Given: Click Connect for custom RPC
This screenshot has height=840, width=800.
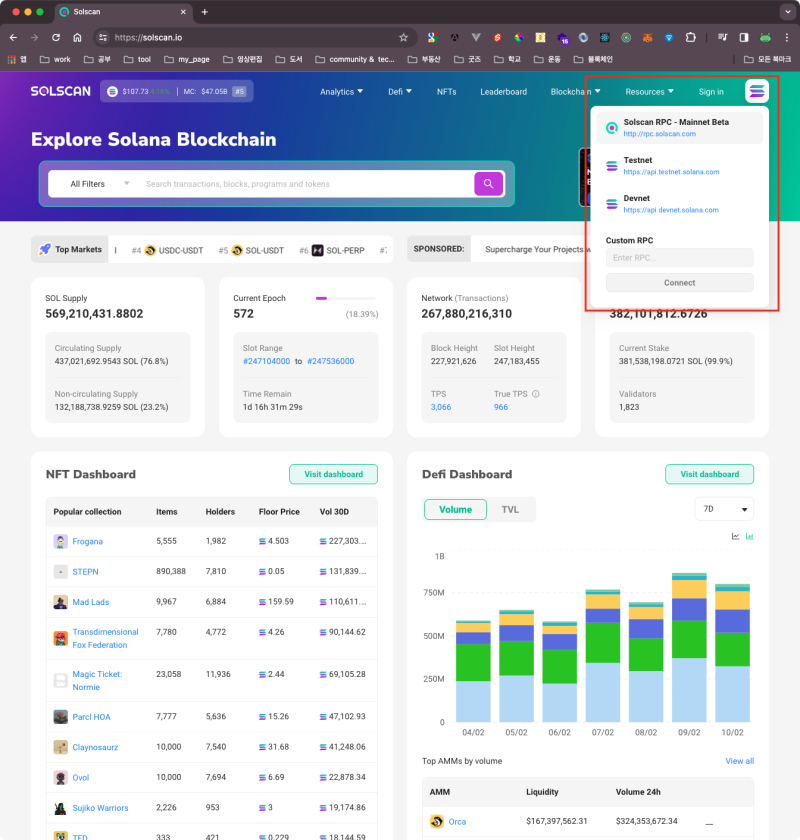Looking at the screenshot, I should pos(679,282).
